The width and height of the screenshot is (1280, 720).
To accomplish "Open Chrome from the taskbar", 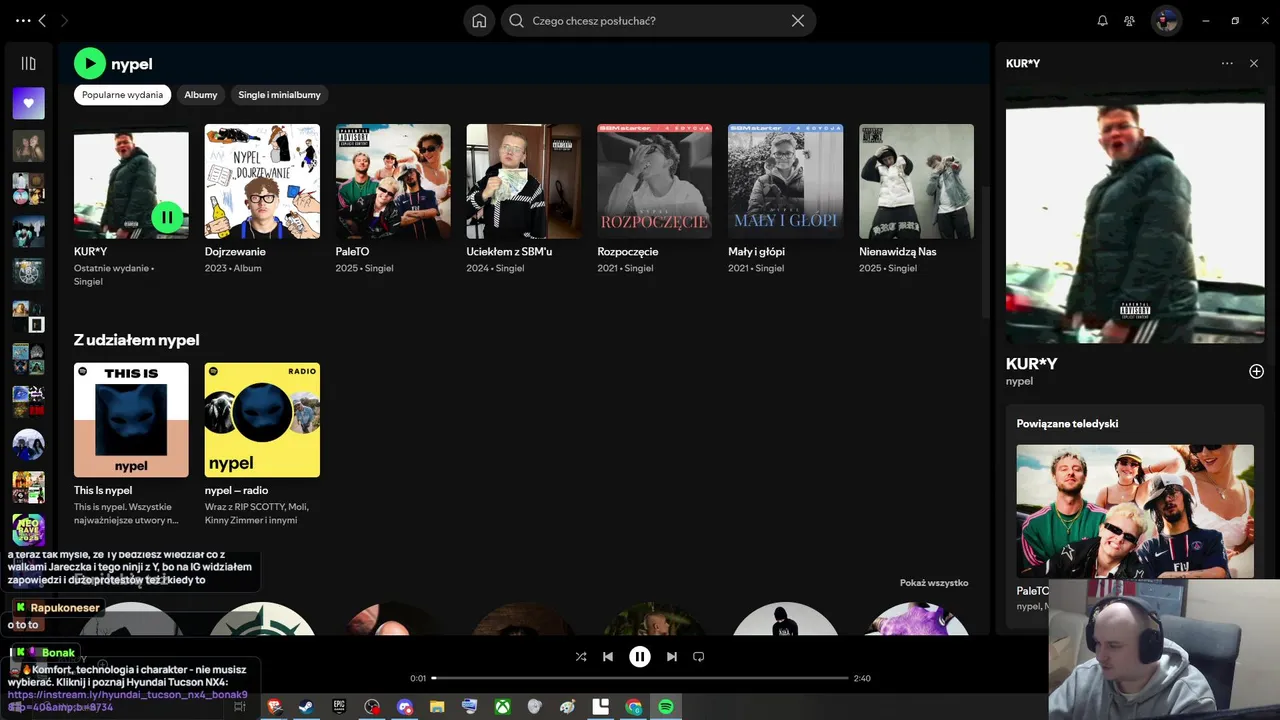I will (633, 707).
